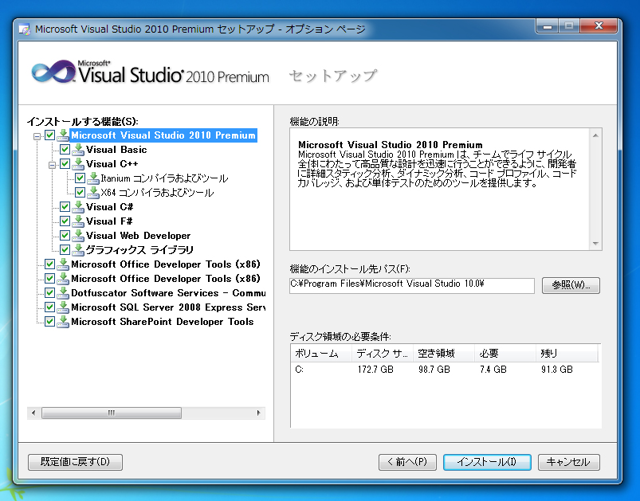640x501 pixels.
Task: Click install icon beside Visual C#
Action: [78, 207]
